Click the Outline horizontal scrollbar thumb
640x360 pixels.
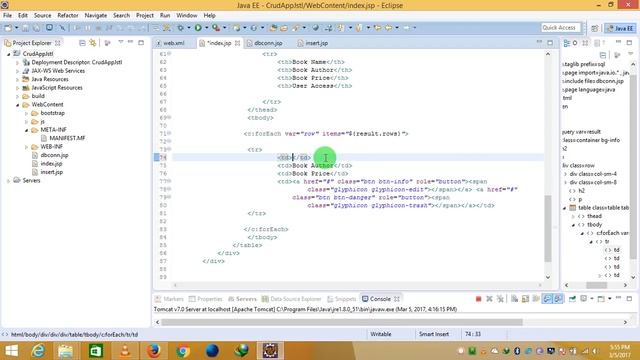coord(596,285)
